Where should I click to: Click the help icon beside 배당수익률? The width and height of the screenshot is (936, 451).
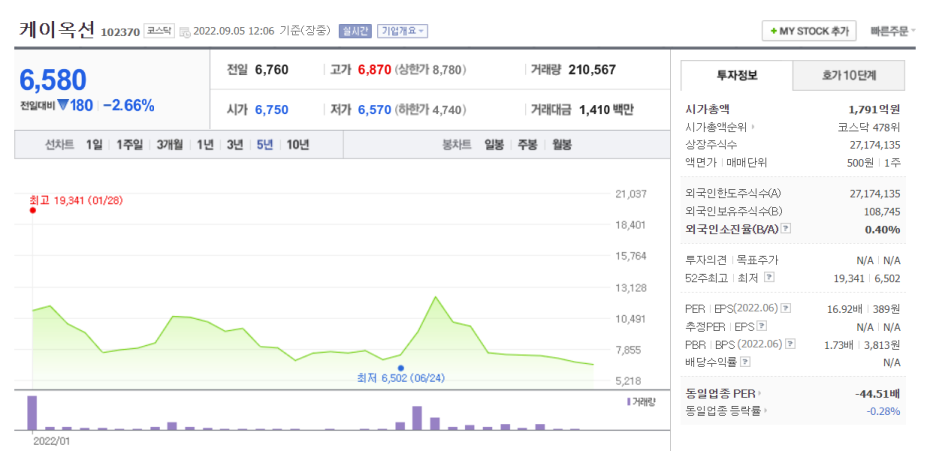click(745, 362)
